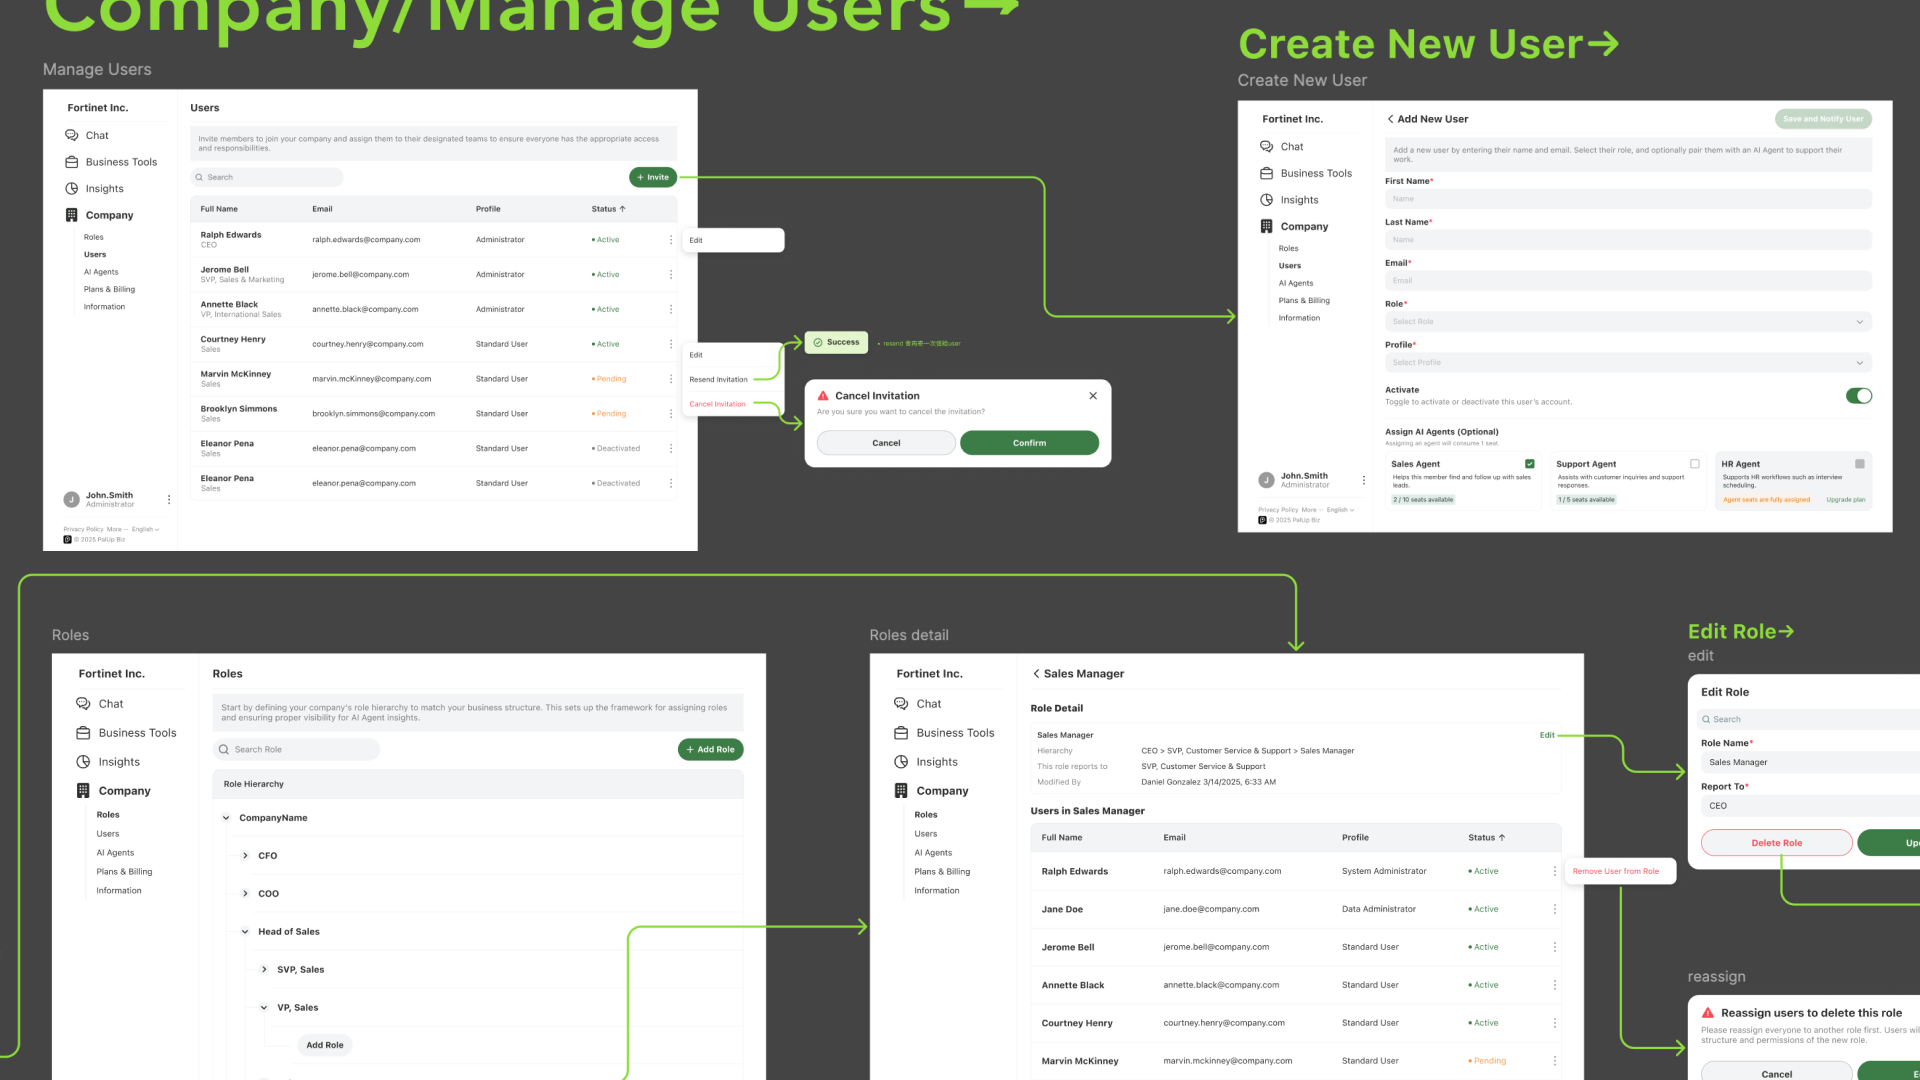The height and width of the screenshot is (1080, 1920).
Task: Choose Cancel Invitation from the context menu
Action: pyautogui.click(x=717, y=404)
